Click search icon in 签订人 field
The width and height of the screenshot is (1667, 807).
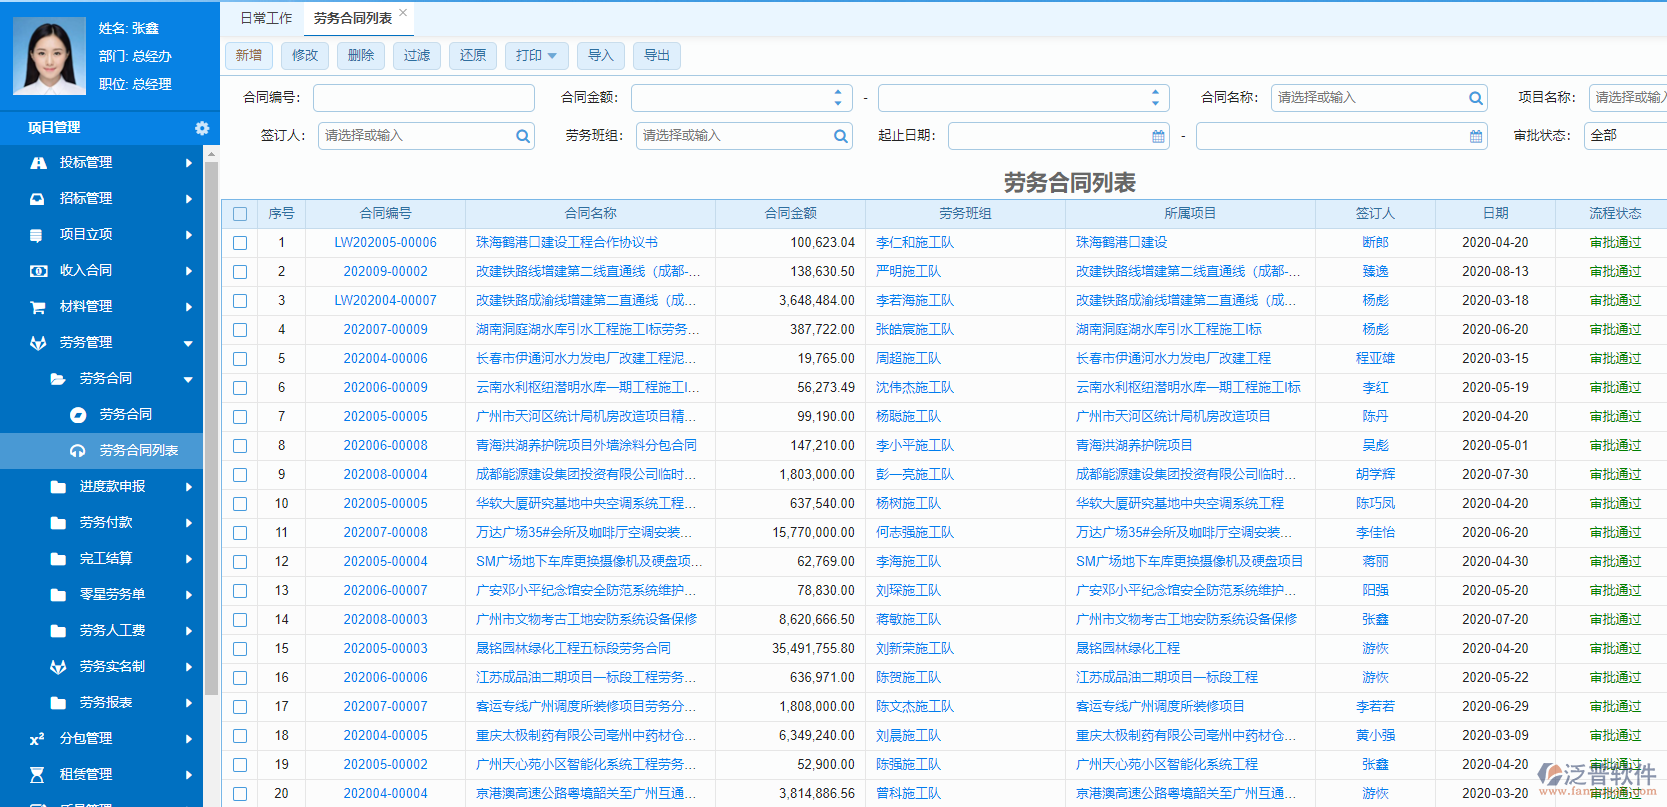point(522,136)
